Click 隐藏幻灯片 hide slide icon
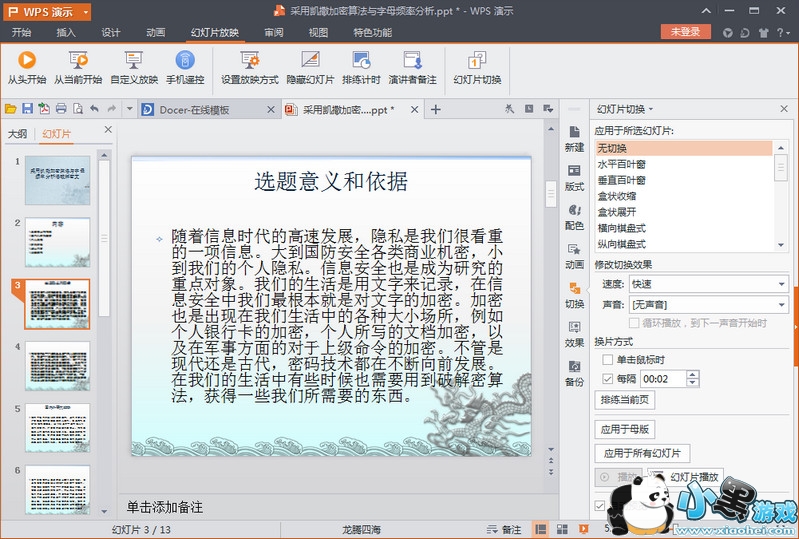 [x=310, y=67]
